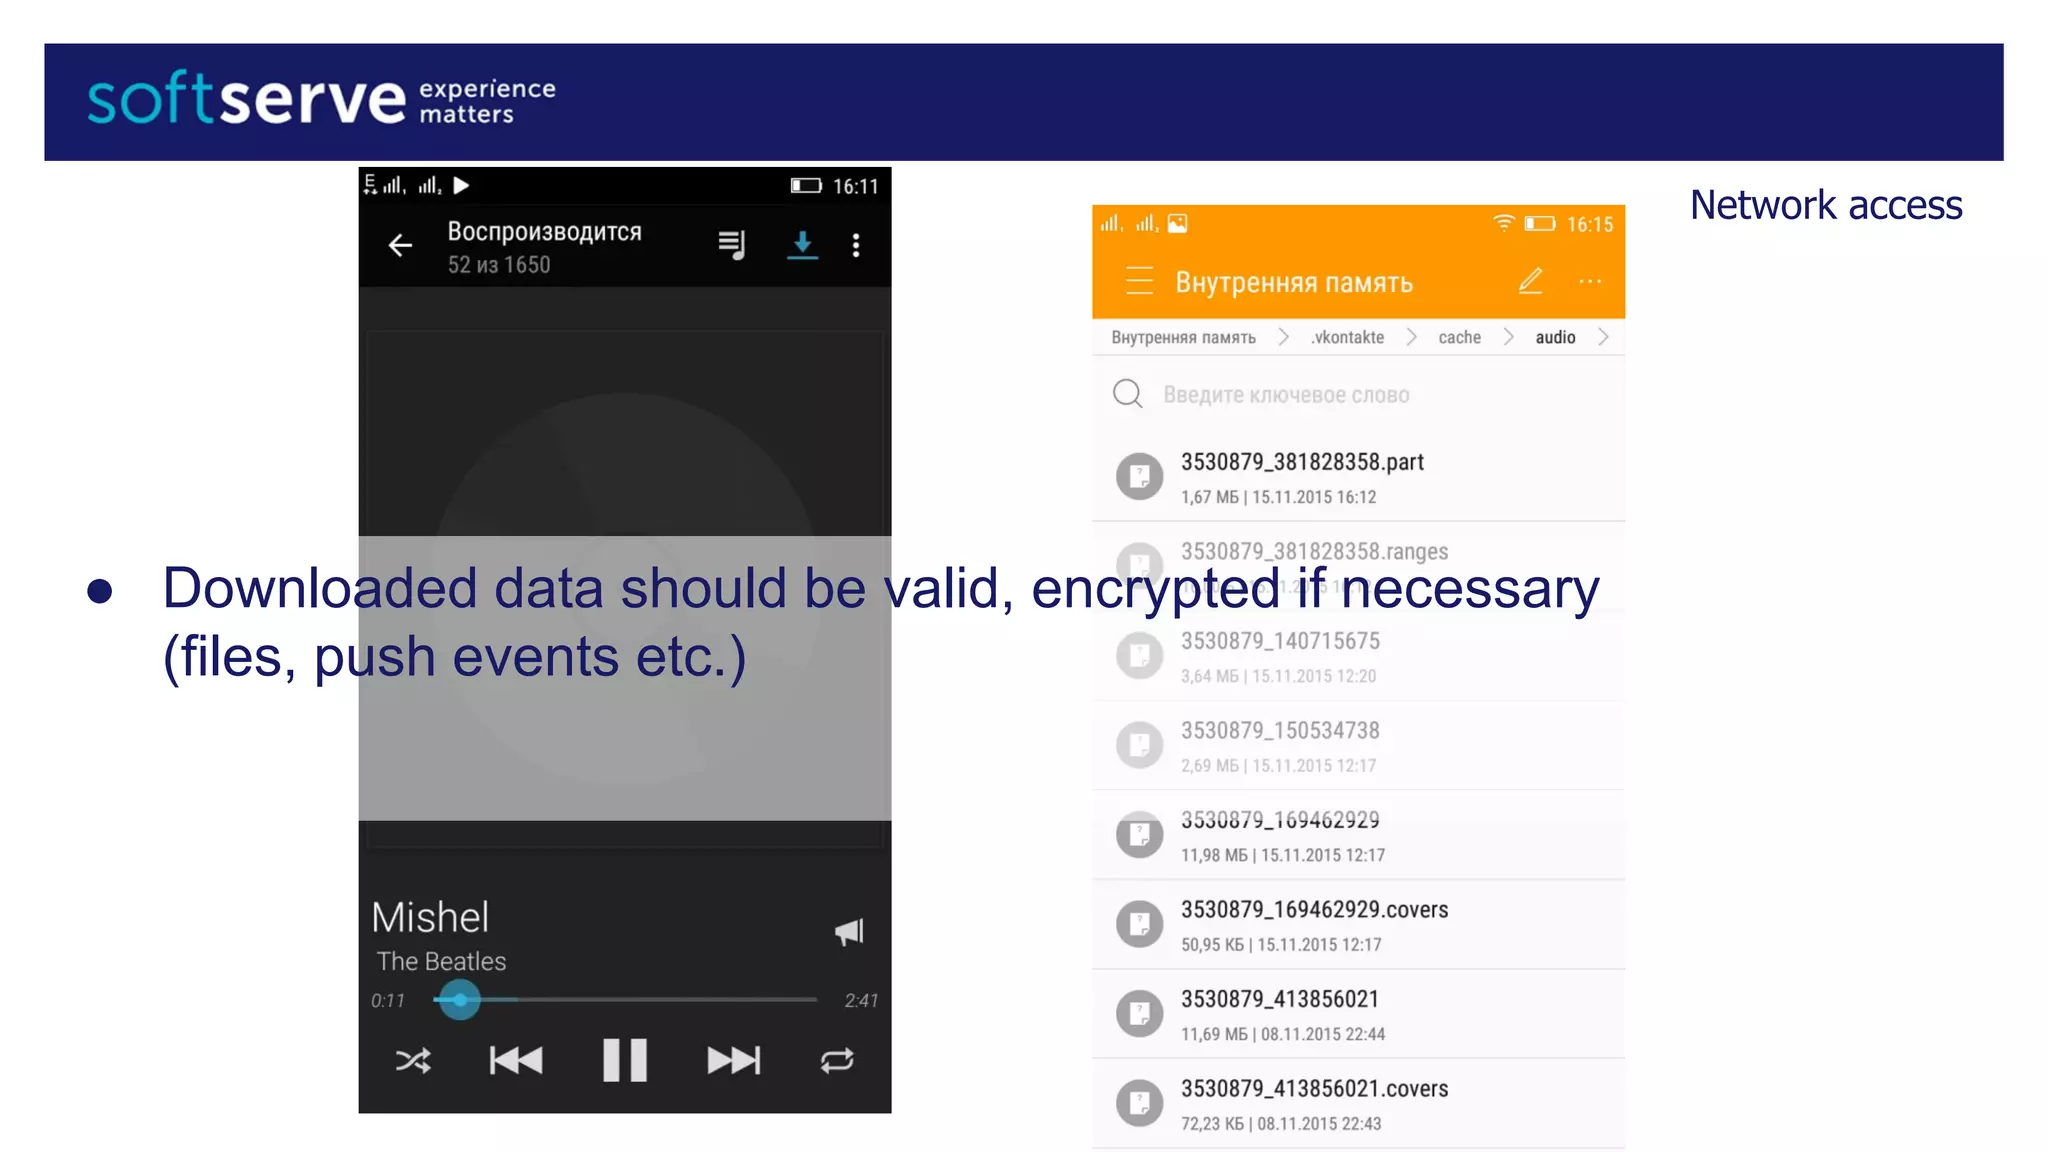Viewport: 2048px width, 1152px height.
Task: Open file 3530879_140715675
Action: (1358, 656)
